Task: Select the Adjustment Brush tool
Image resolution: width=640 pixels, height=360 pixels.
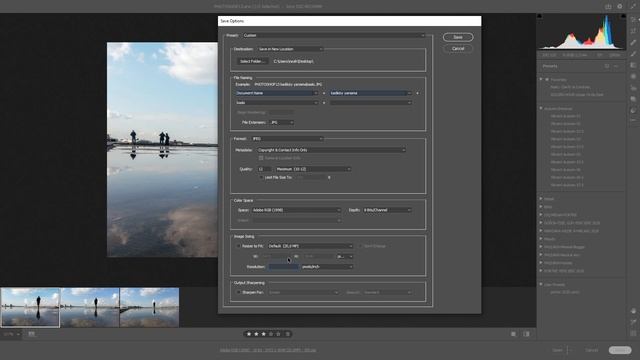Action: (633, 54)
